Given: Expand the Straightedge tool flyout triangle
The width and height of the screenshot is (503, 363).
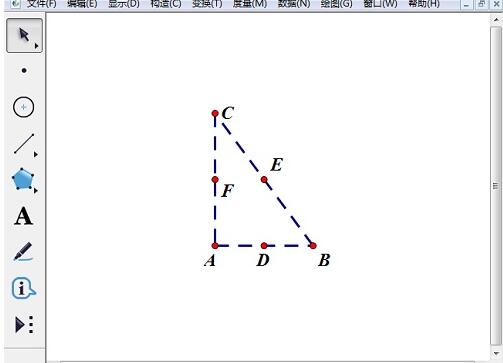Looking at the screenshot, I should coord(36,154).
